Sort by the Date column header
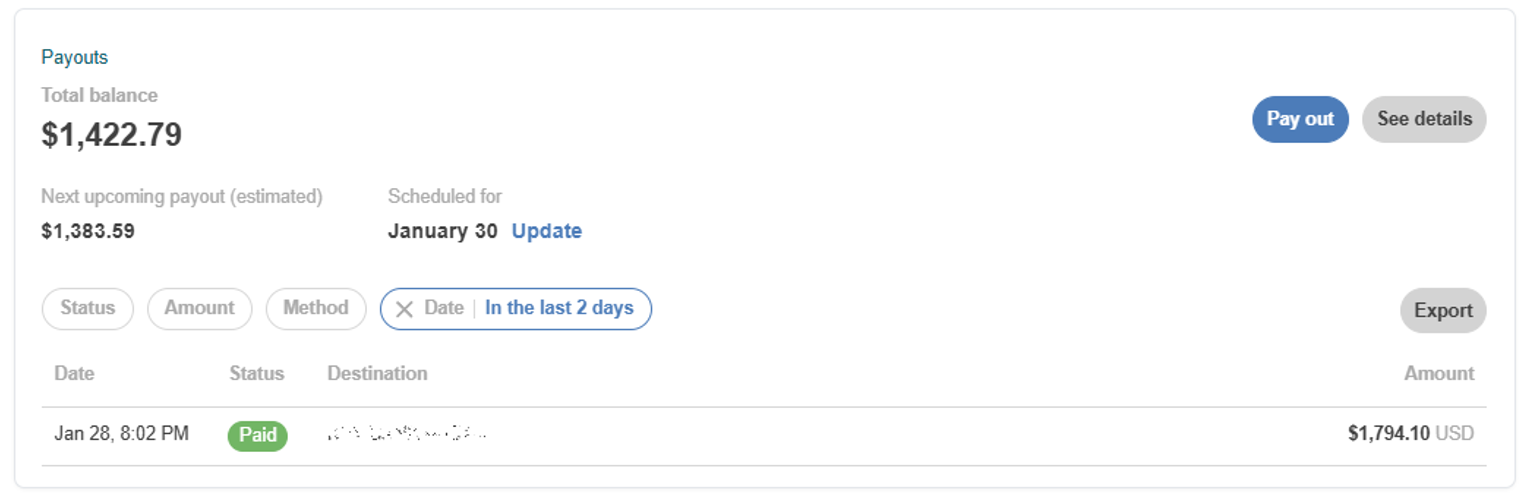Viewport: 1524px width, 496px height. coord(74,373)
